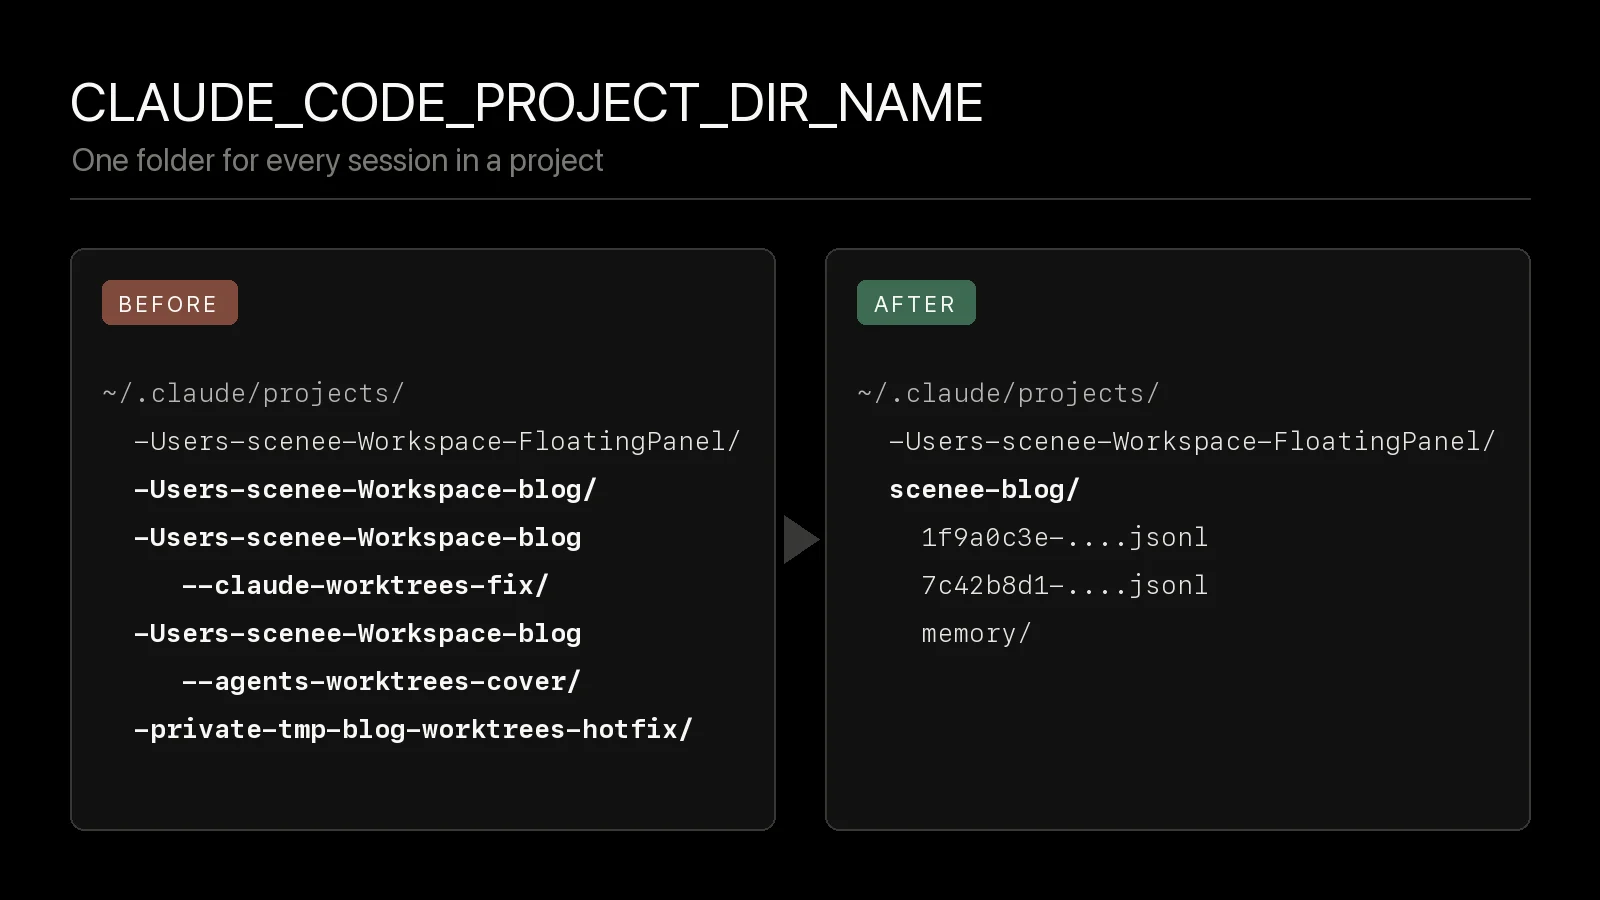1600x900 pixels.
Task: Click the CLAUDE_CODE_PROJECT_DIR_NAME title
Action: tap(527, 103)
